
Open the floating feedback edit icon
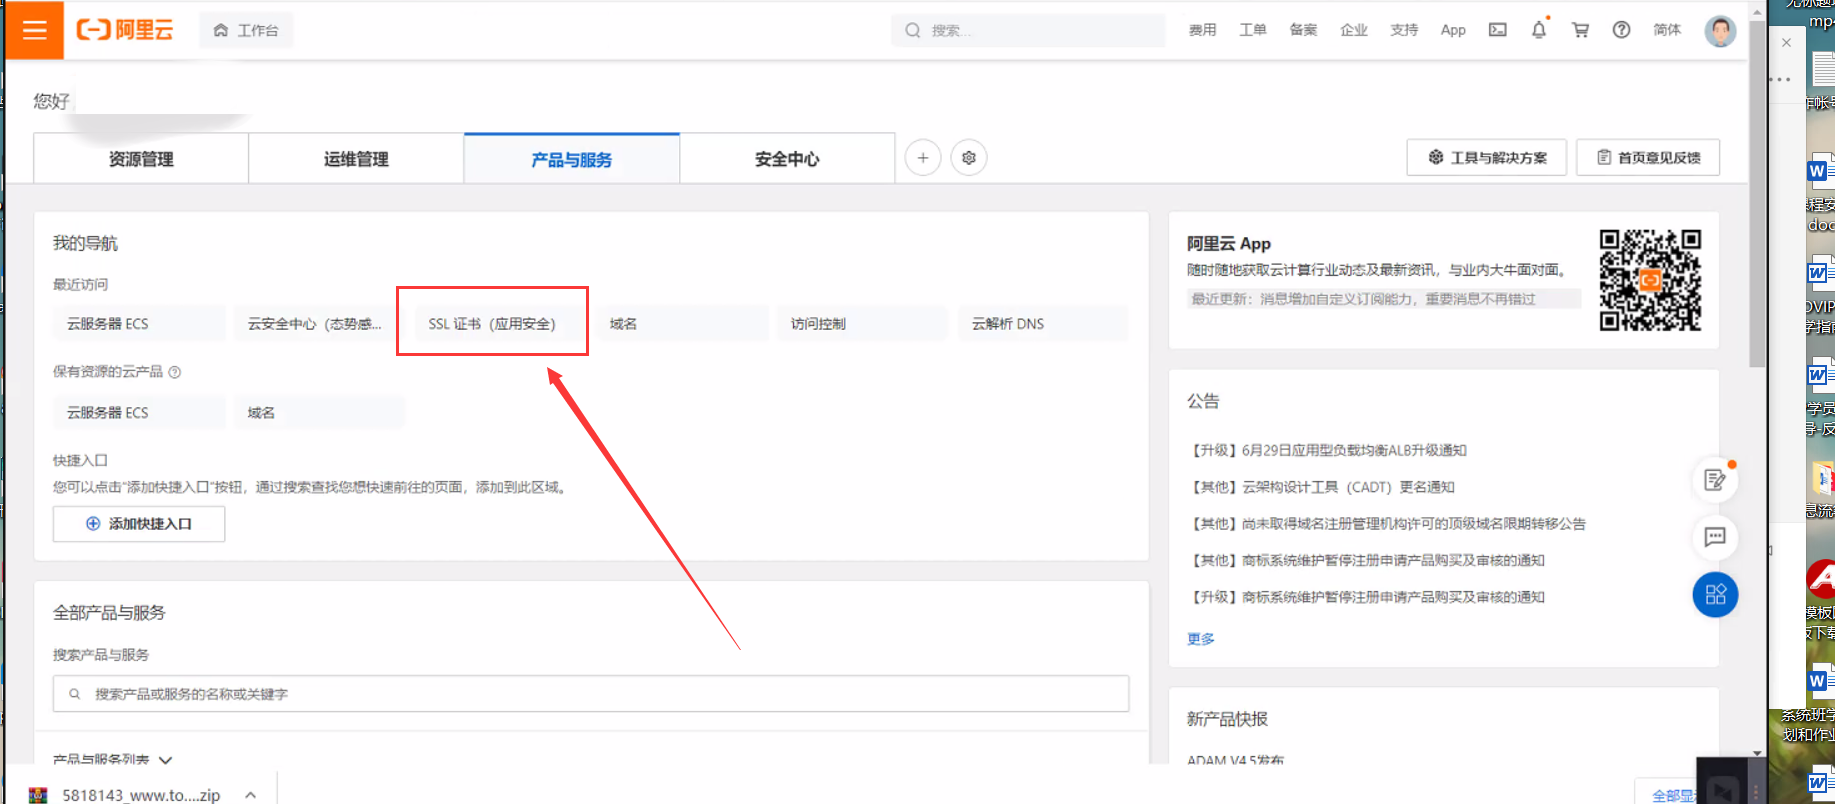click(1715, 481)
